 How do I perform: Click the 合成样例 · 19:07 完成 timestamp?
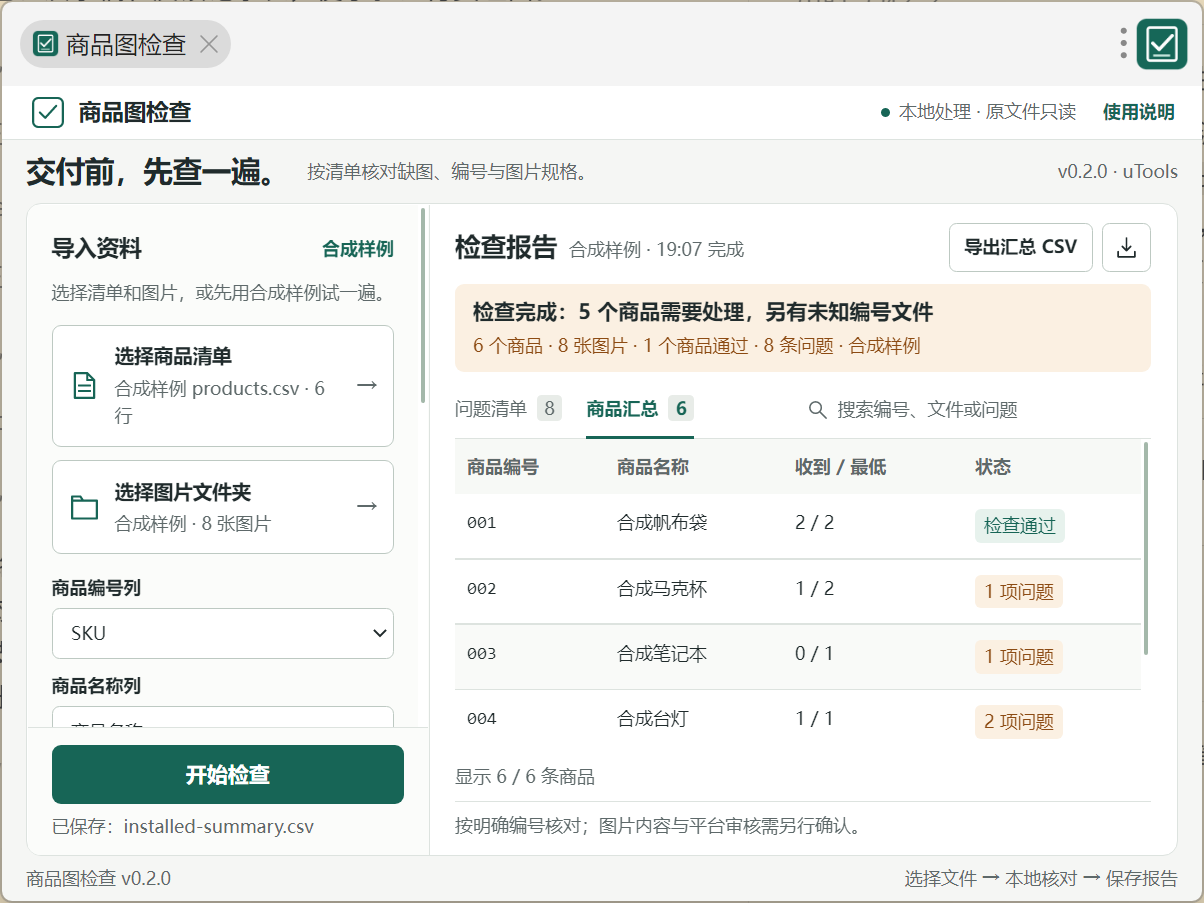coord(657,250)
